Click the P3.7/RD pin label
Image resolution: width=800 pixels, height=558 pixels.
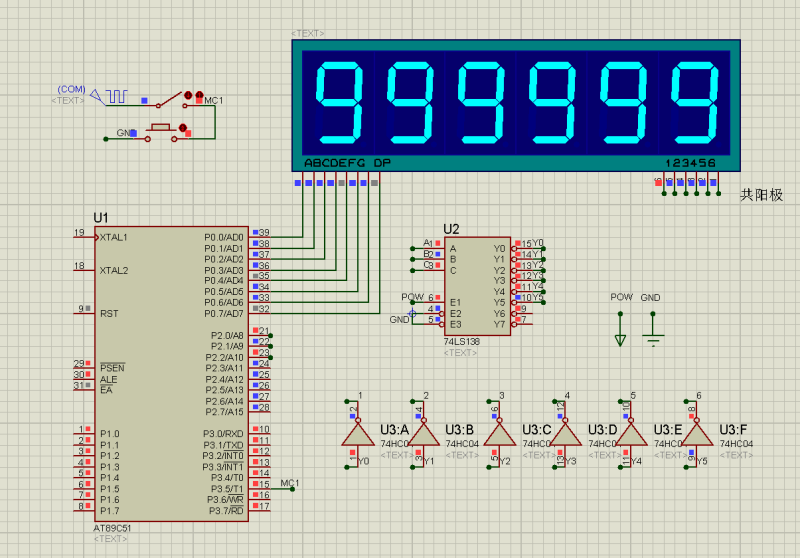226,511
